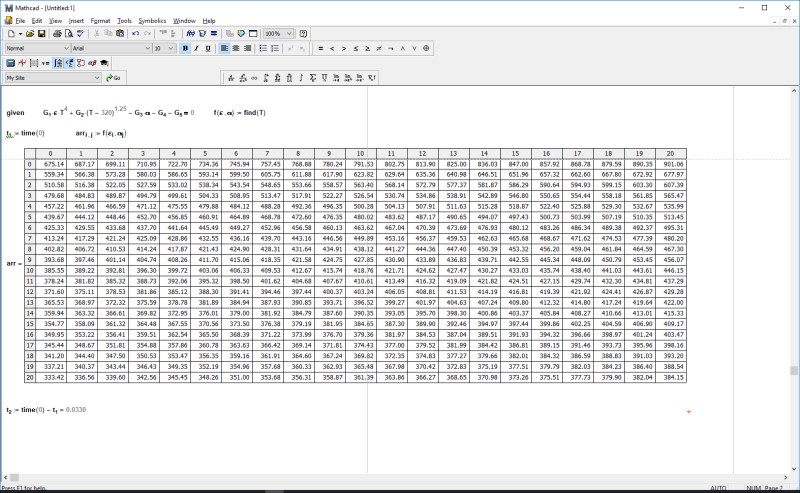Click the Insert Unit icon
800x493 pixels.
coord(202,34)
